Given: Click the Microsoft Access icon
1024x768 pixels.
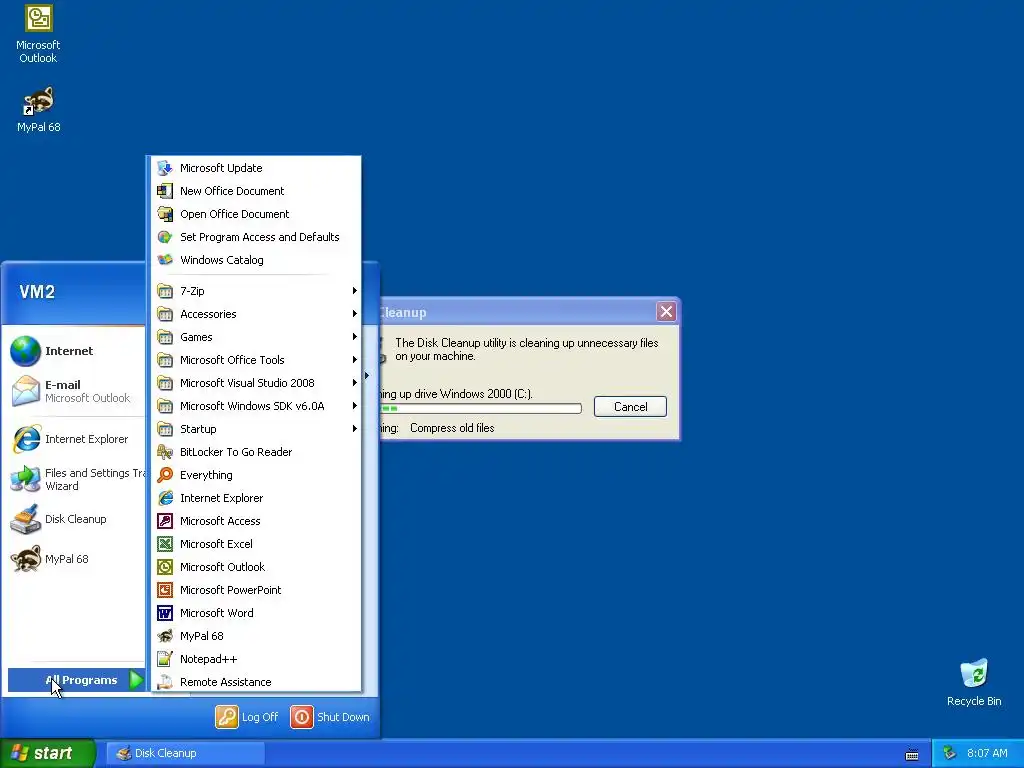Looking at the screenshot, I should (x=165, y=520).
